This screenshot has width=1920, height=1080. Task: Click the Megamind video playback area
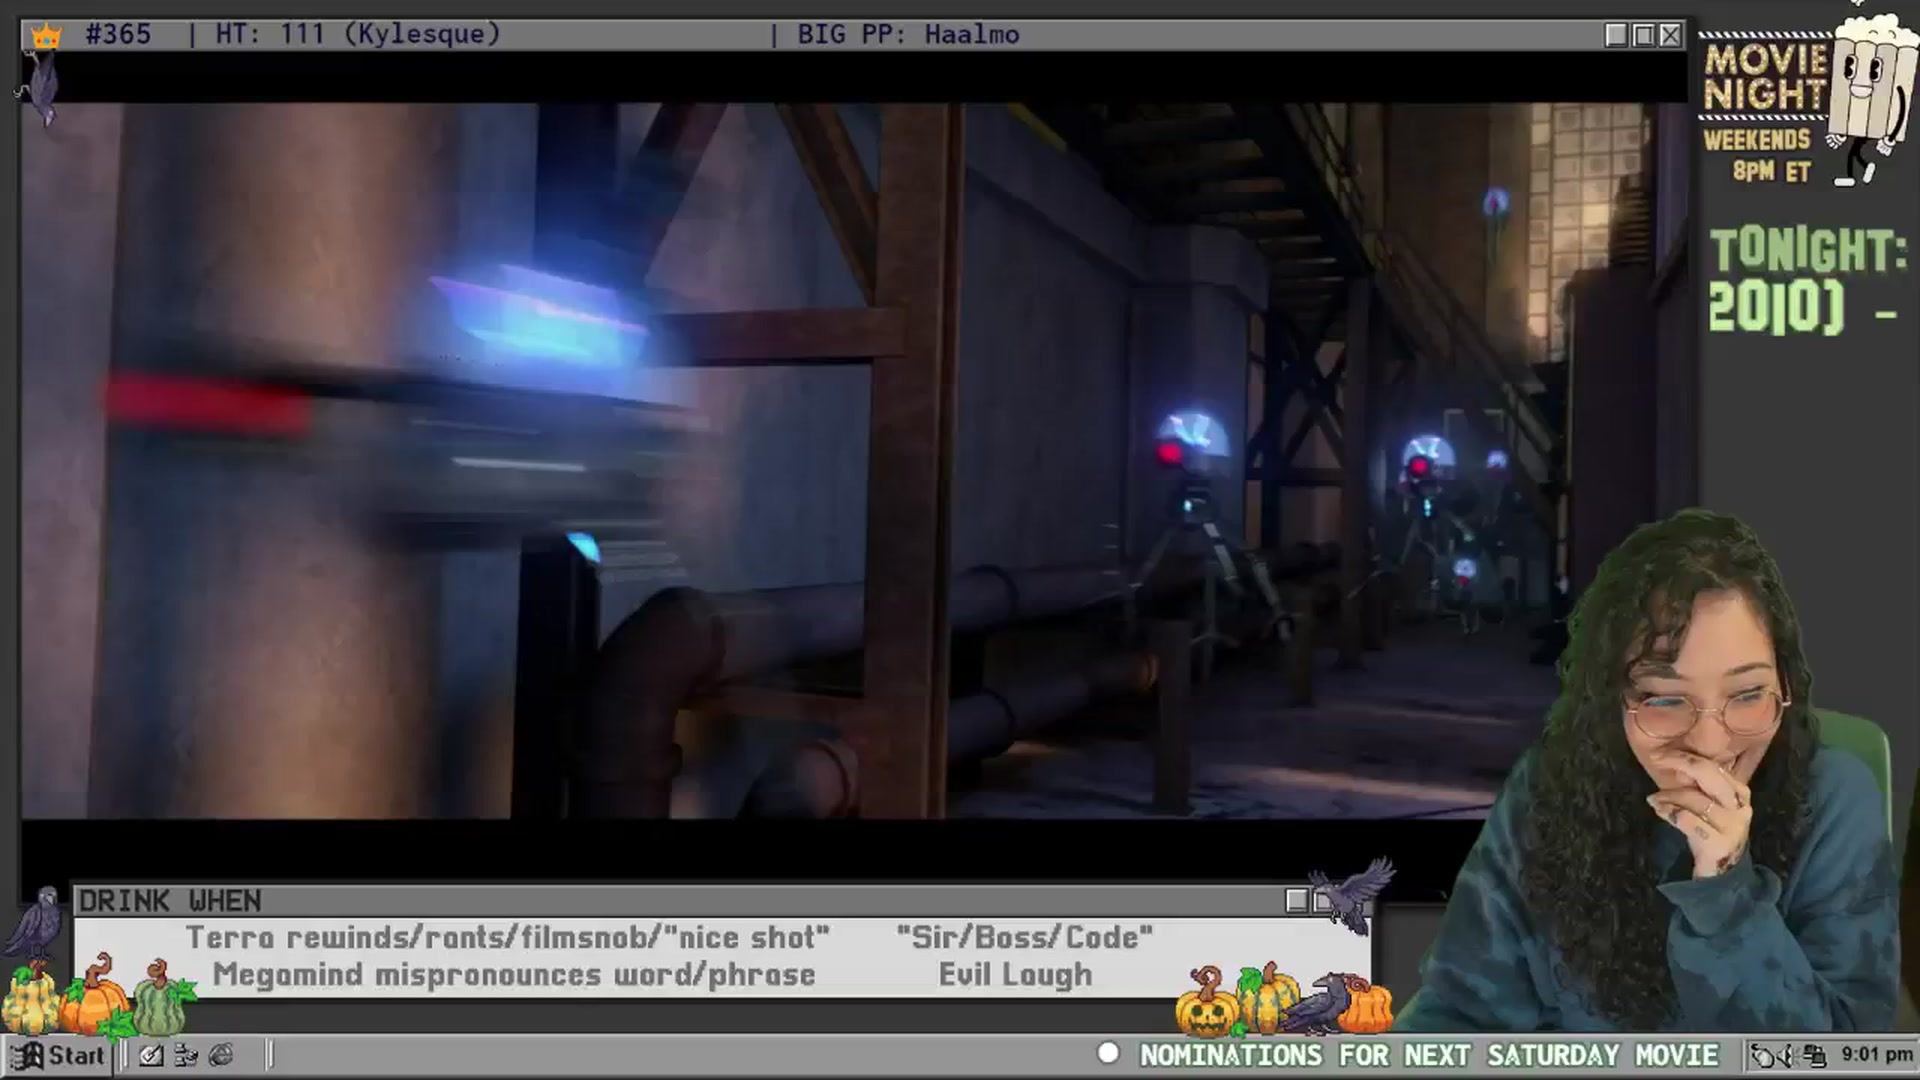(x=854, y=460)
